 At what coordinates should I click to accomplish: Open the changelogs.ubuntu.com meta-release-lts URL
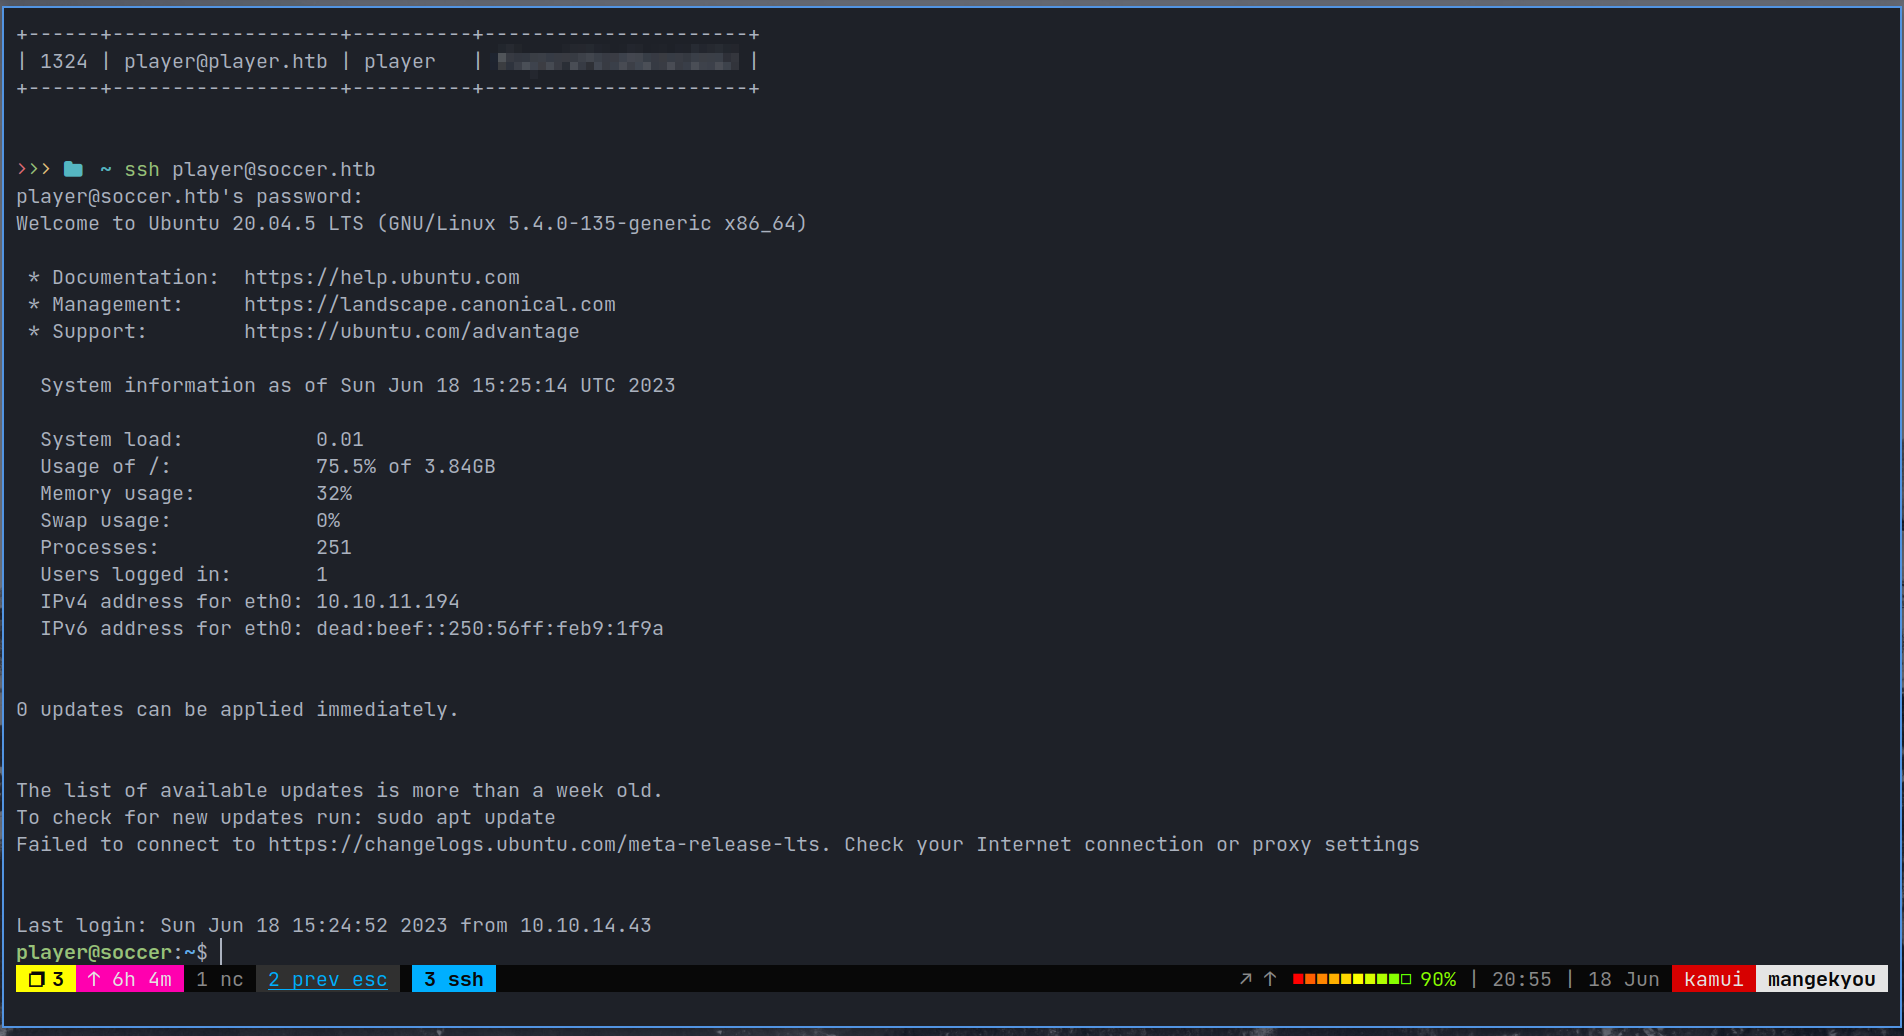click(547, 844)
